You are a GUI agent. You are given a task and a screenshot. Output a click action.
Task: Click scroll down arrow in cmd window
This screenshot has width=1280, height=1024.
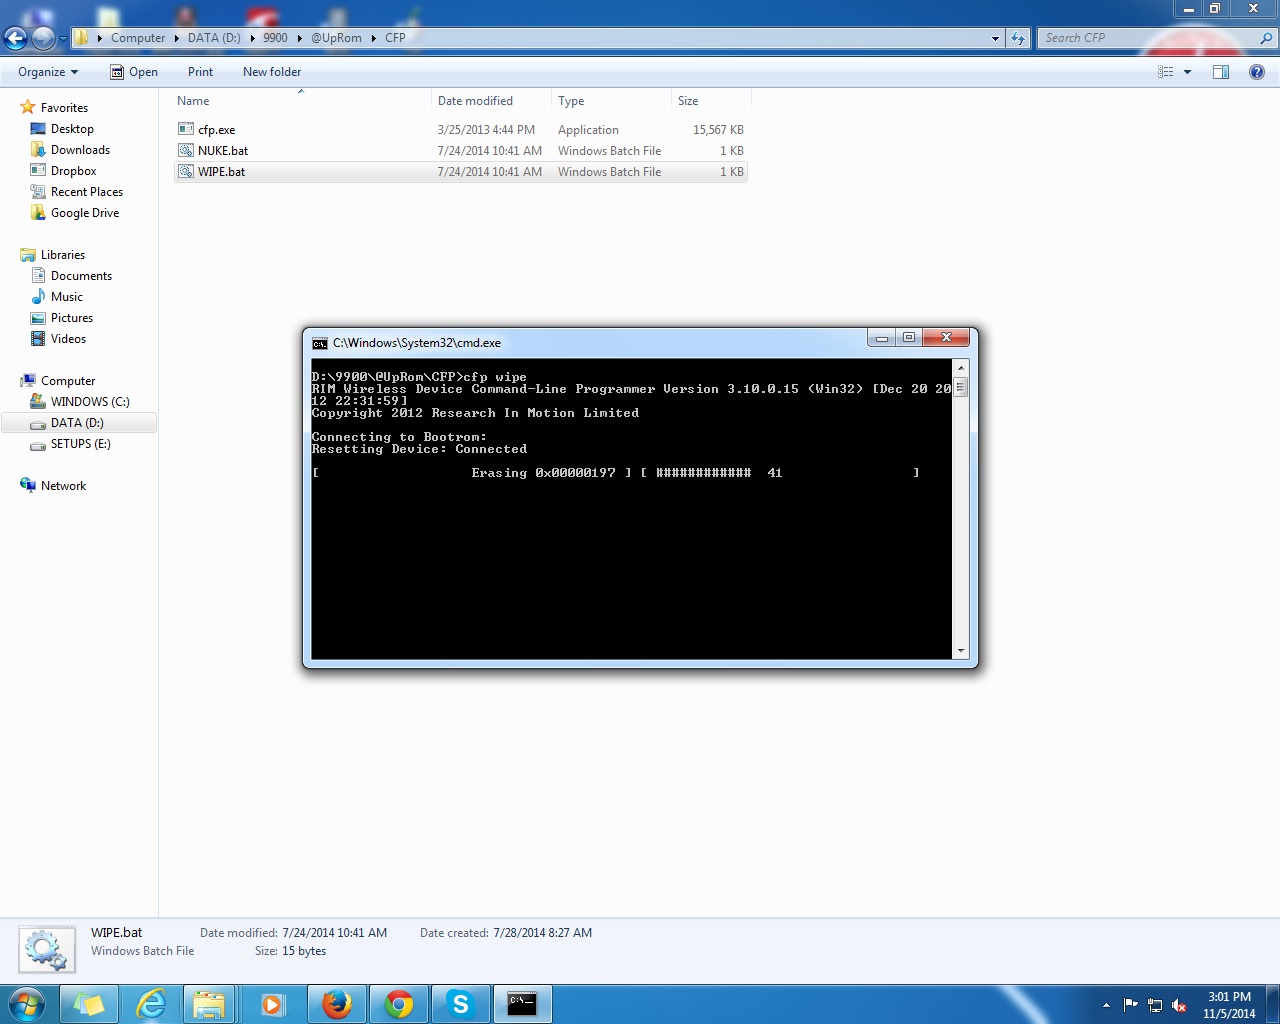pyautogui.click(x=960, y=651)
